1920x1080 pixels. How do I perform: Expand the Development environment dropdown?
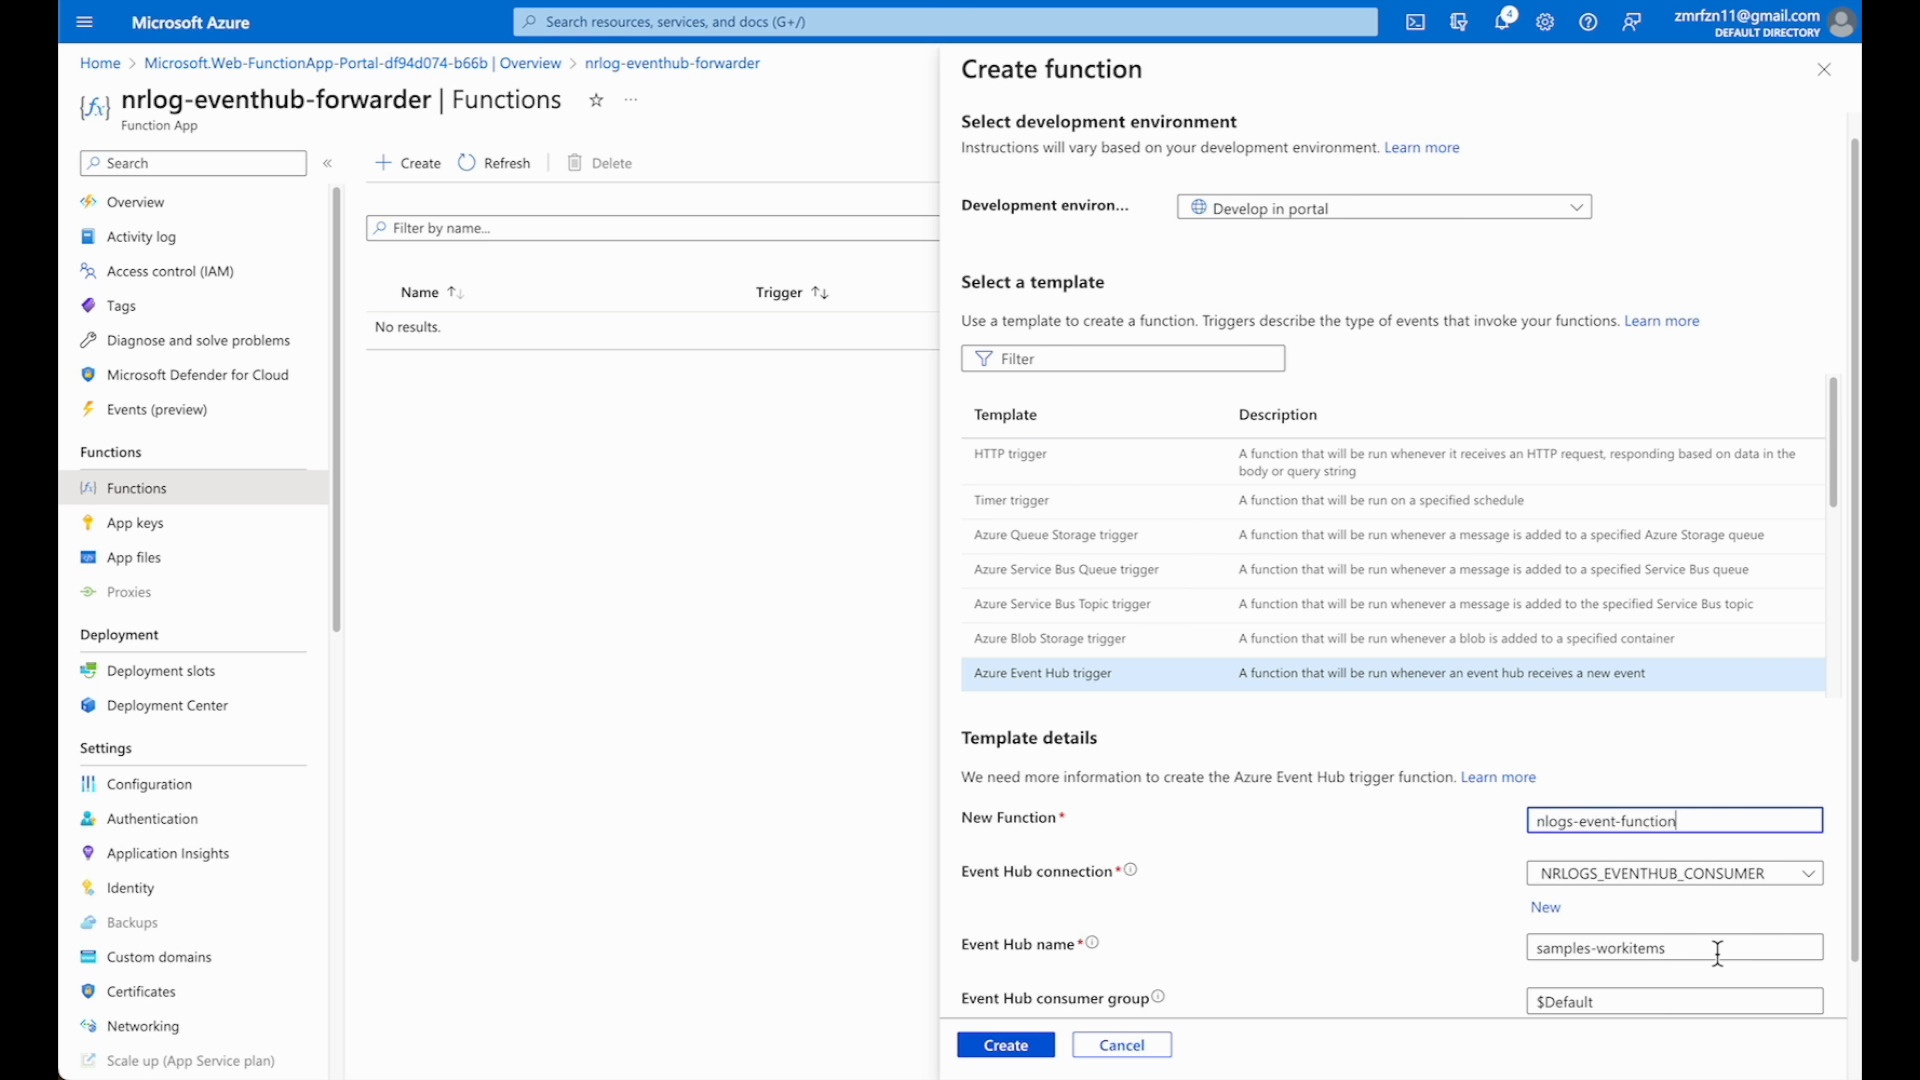click(1384, 207)
